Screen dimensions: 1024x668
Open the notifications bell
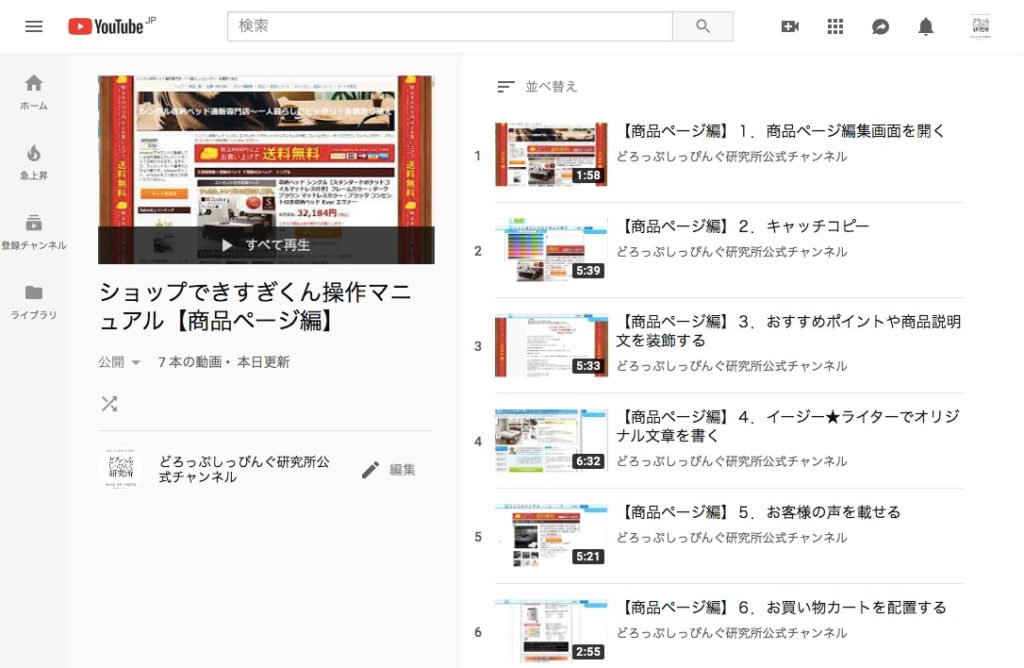coord(925,26)
